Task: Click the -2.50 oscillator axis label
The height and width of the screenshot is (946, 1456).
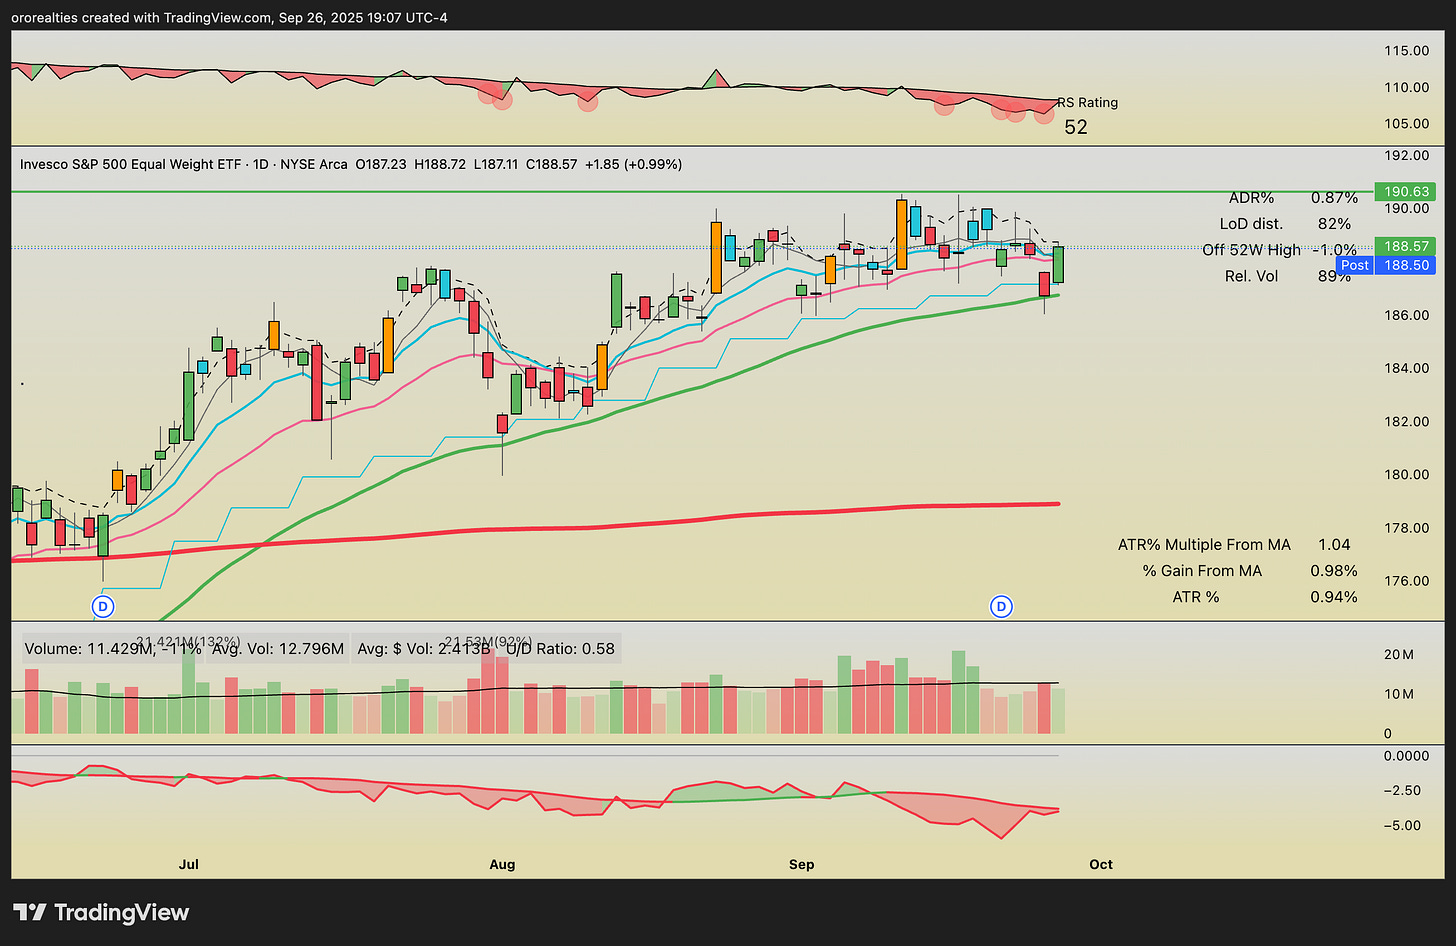Action: click(1401, 791)
